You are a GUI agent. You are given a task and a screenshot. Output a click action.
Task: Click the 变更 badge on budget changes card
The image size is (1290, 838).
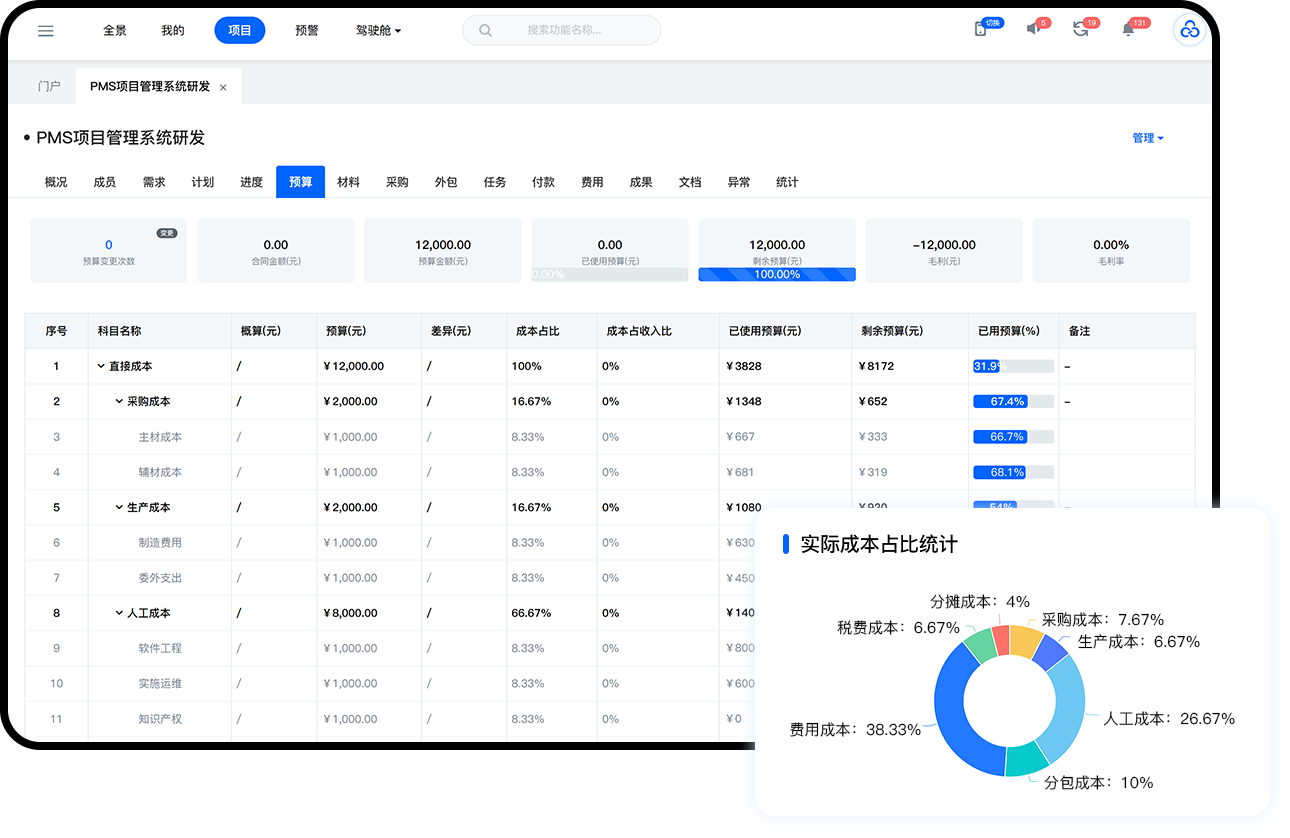tap(167, 233)
